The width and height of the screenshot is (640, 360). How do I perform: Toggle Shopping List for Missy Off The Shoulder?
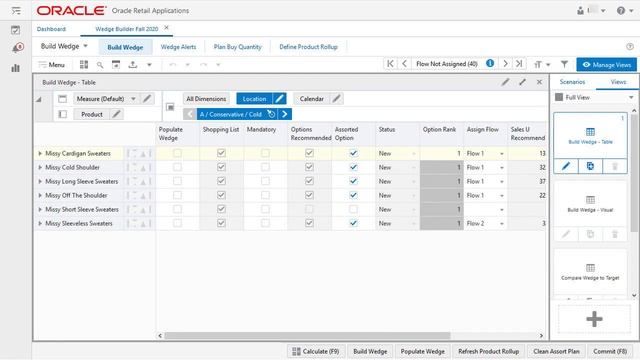221,195
